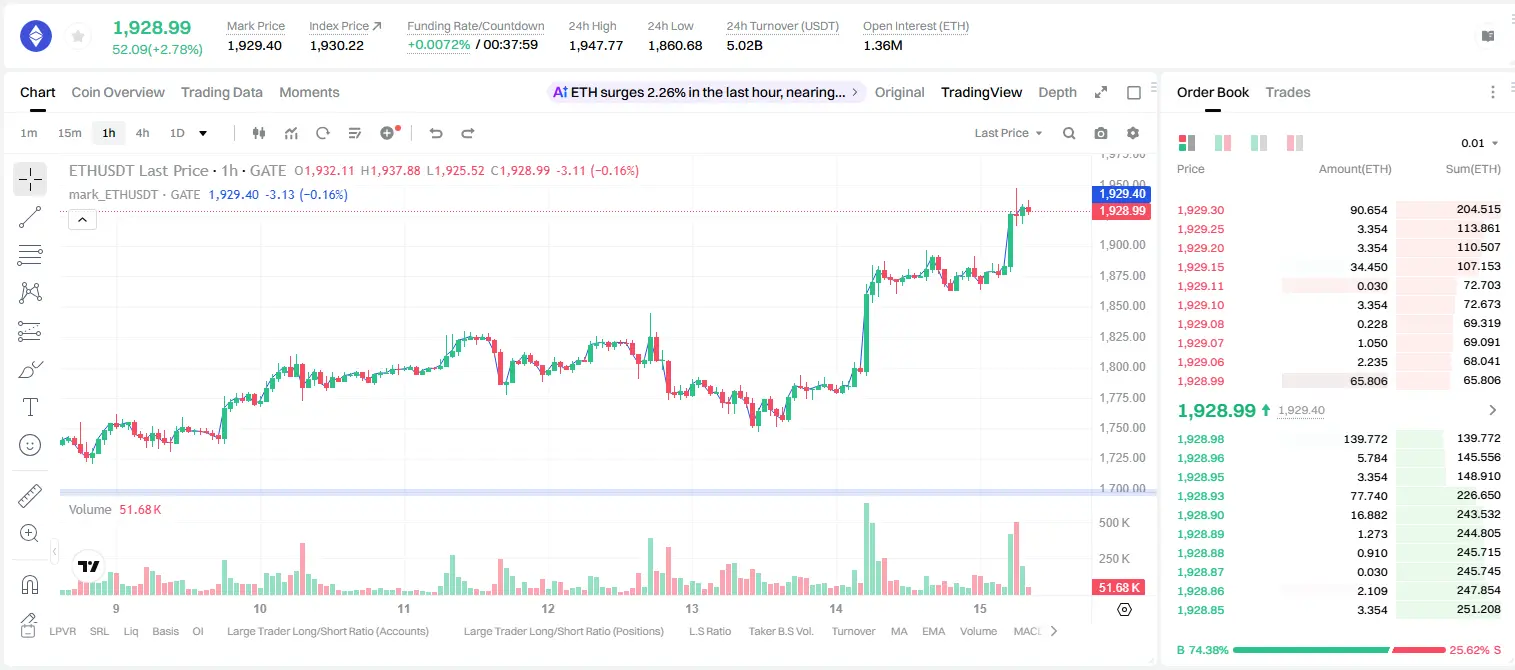Show only buy orders in order book
Image resolution: width=1515 pixels, height=670 pixels.
pyautogui.click(x=1259, y=143)
